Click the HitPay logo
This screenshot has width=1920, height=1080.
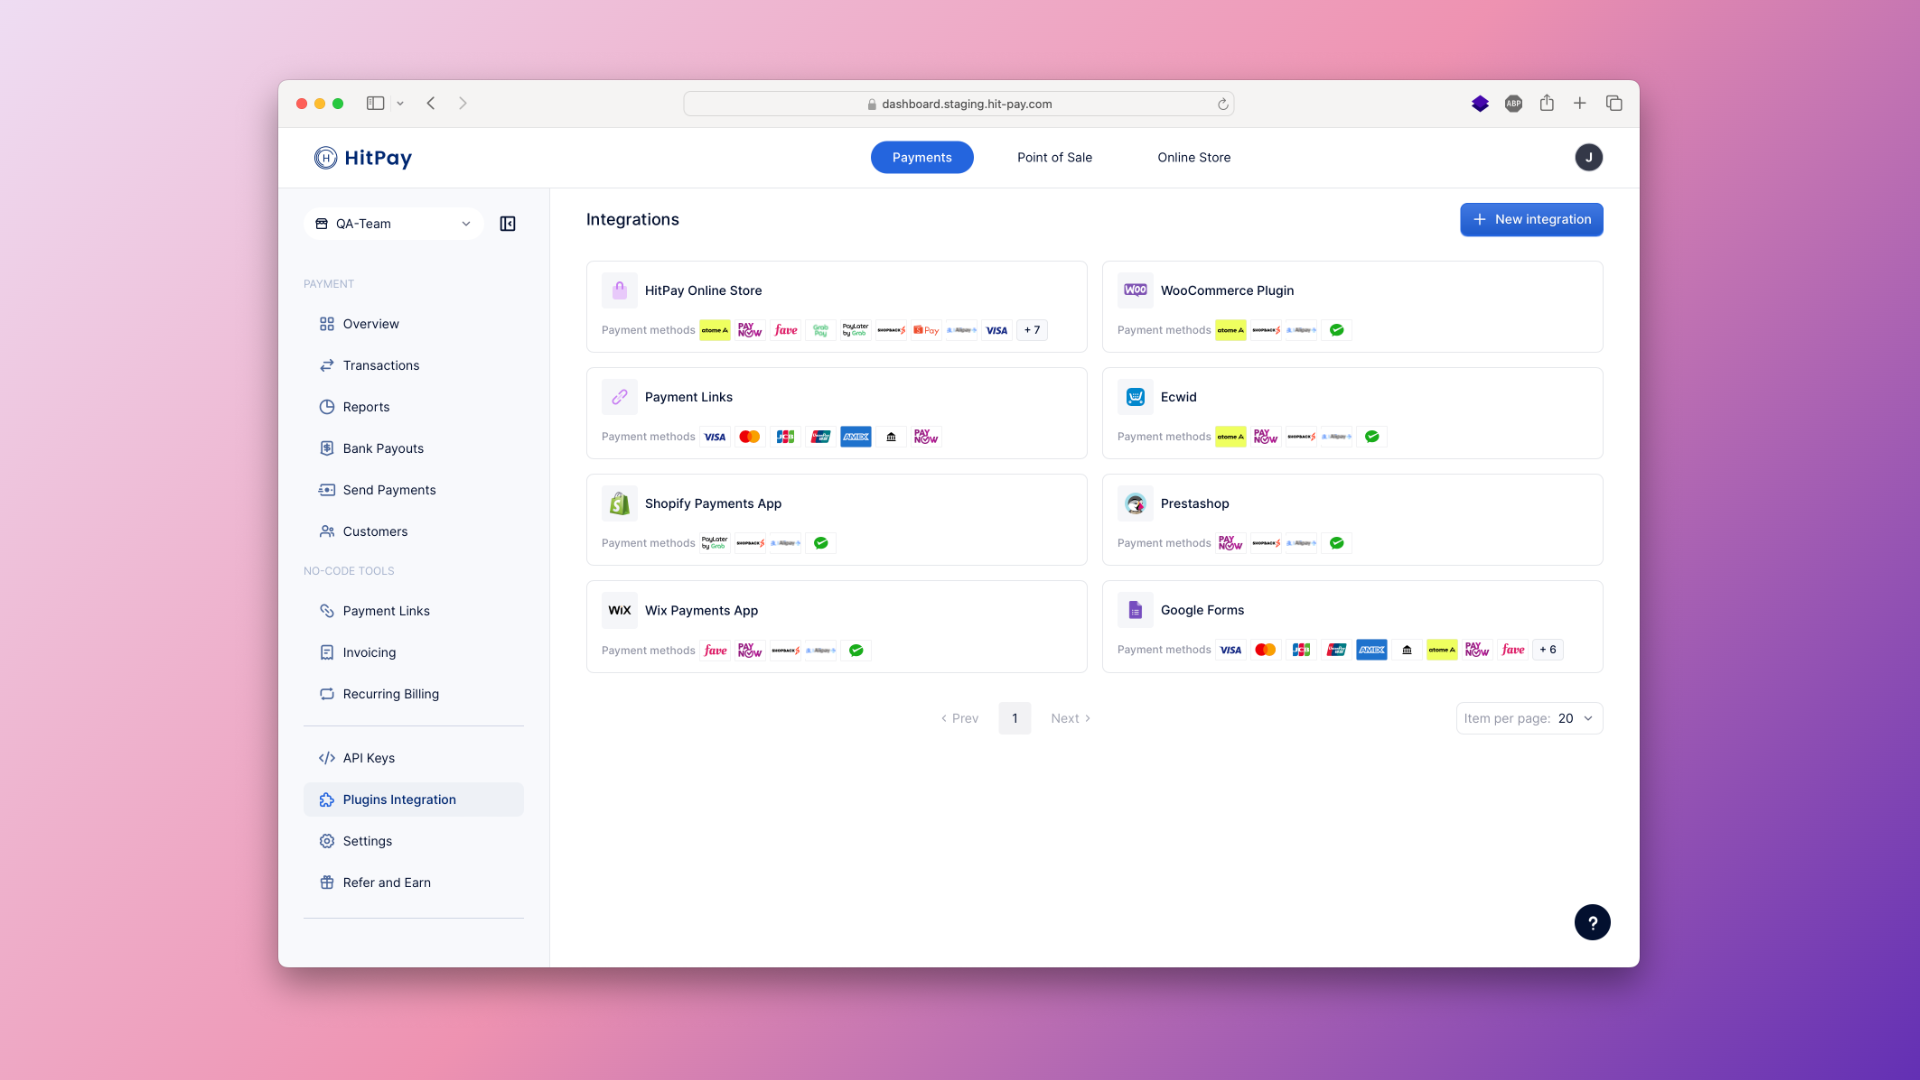point(362,158)
